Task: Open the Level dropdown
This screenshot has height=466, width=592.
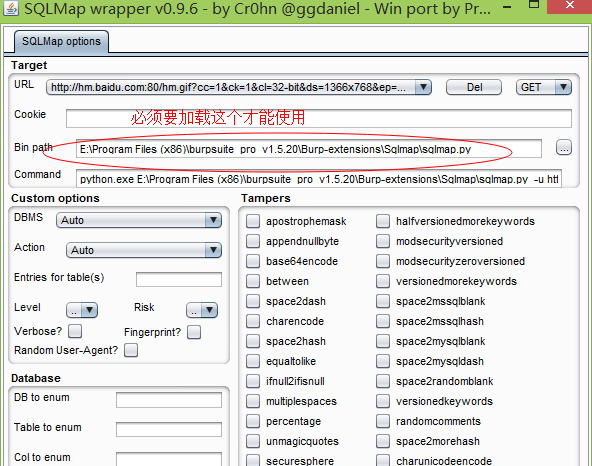Action: pos(82,310)
